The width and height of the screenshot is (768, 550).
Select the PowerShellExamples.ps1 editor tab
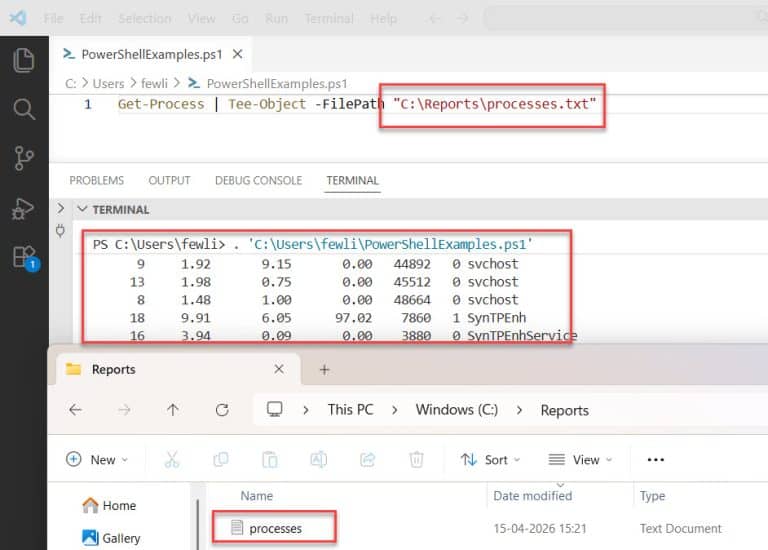point(151,54)
